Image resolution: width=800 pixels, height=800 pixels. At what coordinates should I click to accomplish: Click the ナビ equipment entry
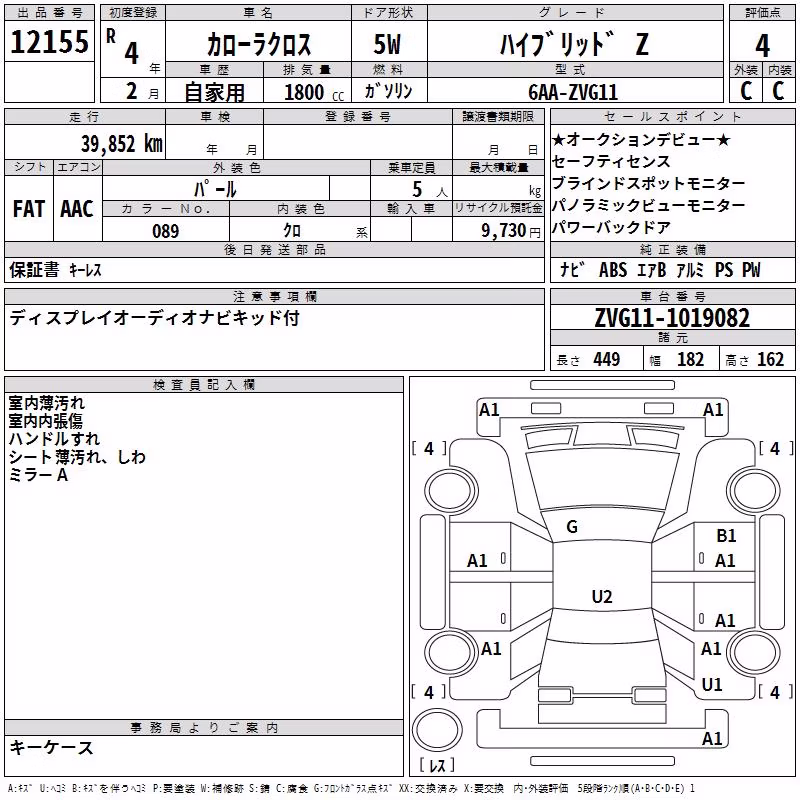point(571,269)
